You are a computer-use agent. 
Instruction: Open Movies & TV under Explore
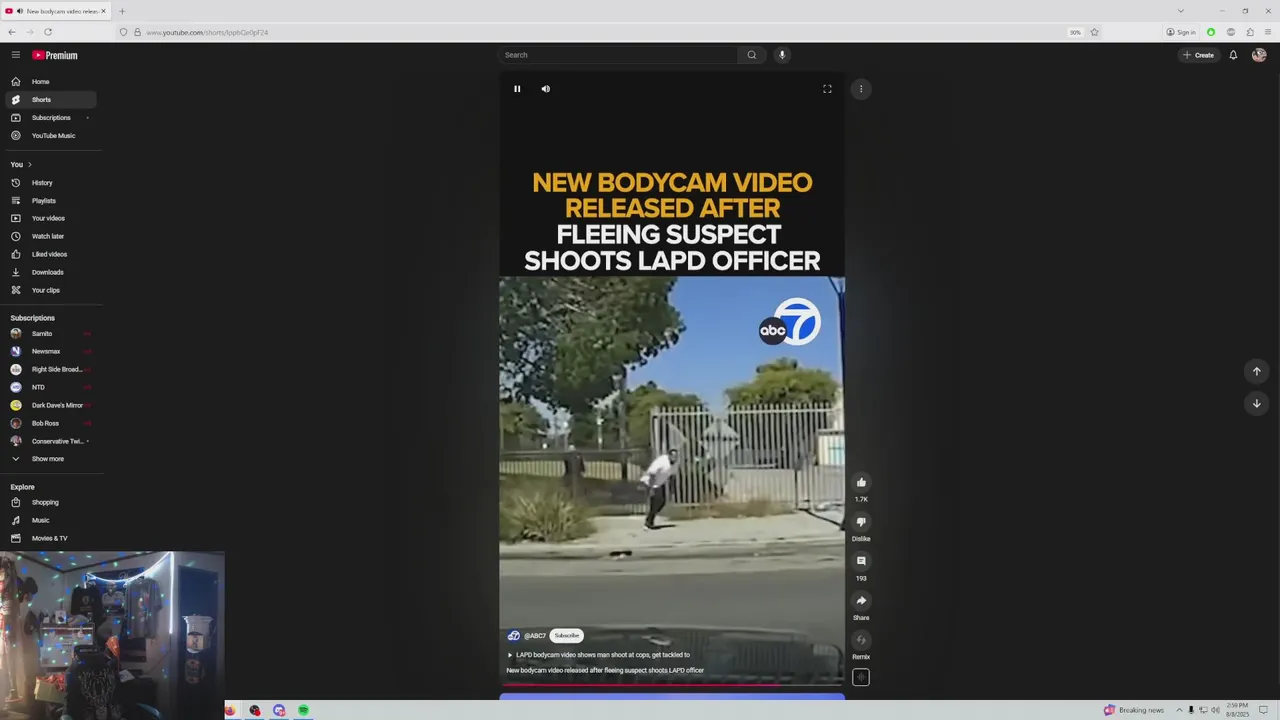click(50, 538)
